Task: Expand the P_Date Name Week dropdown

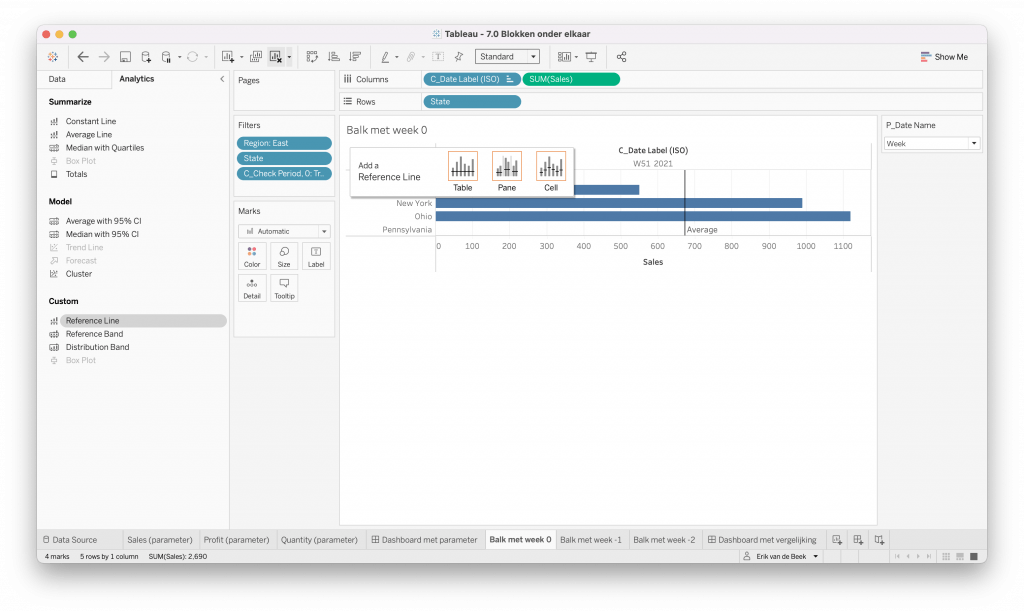Action: click(931, 144)
